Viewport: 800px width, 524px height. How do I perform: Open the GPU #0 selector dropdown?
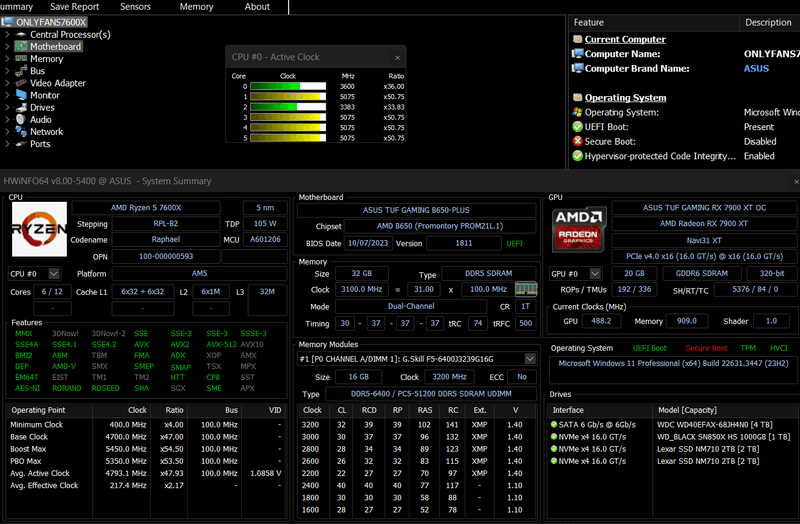(594, 274)
